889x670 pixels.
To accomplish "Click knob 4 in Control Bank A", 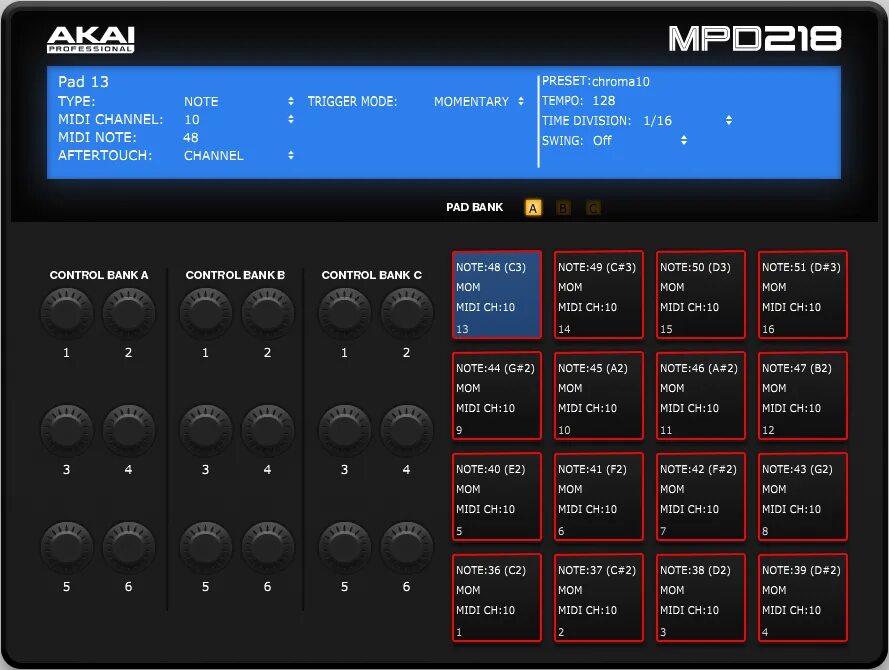I will click(129, 430).
